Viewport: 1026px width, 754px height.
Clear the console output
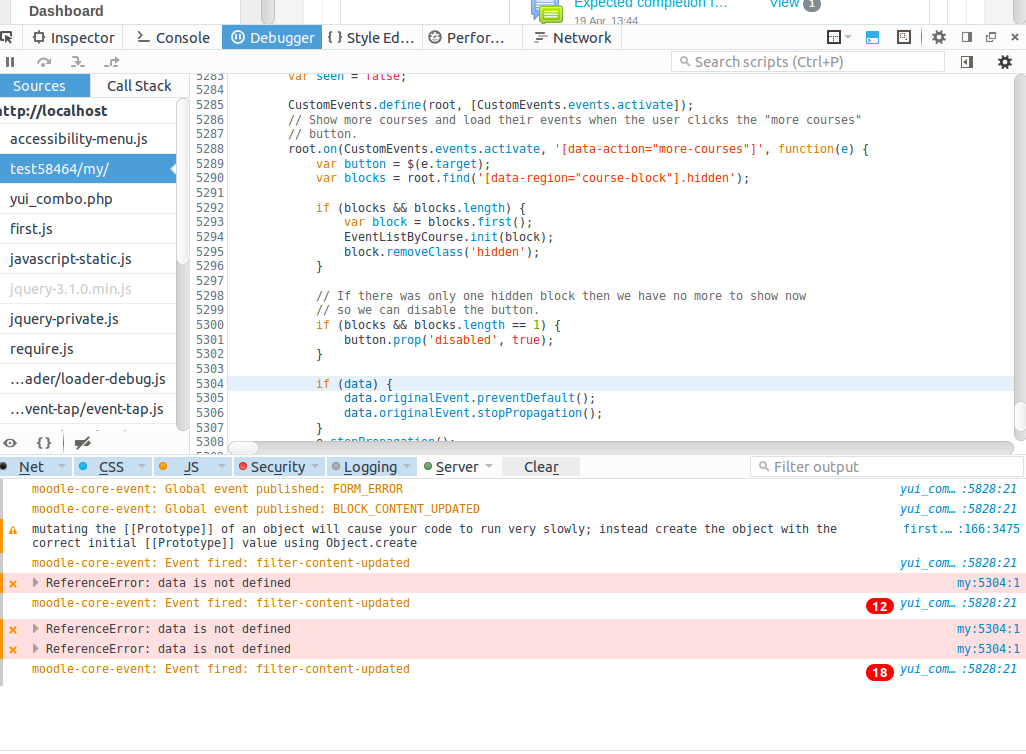coord(541,467)
